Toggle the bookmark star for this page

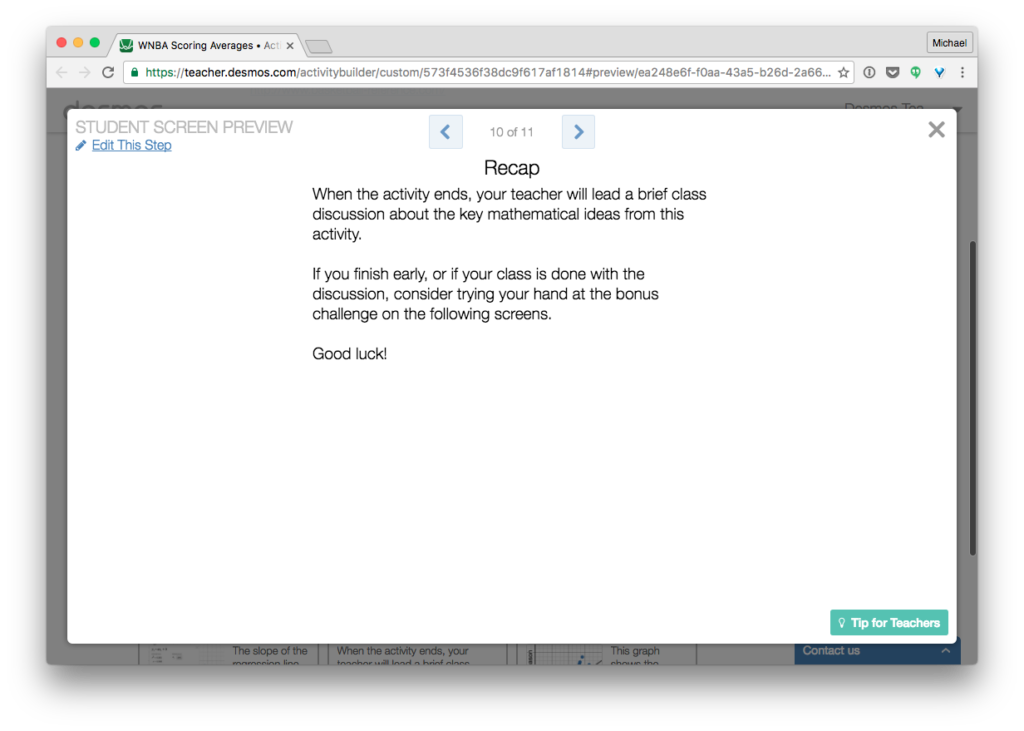coord(843,72)
